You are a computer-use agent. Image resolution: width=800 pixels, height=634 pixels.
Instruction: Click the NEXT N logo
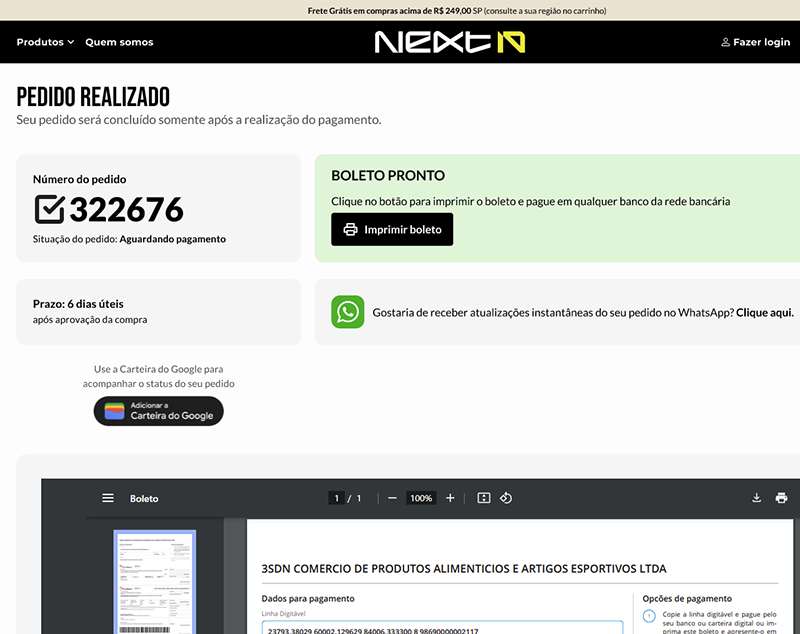(x=449, y=42)
